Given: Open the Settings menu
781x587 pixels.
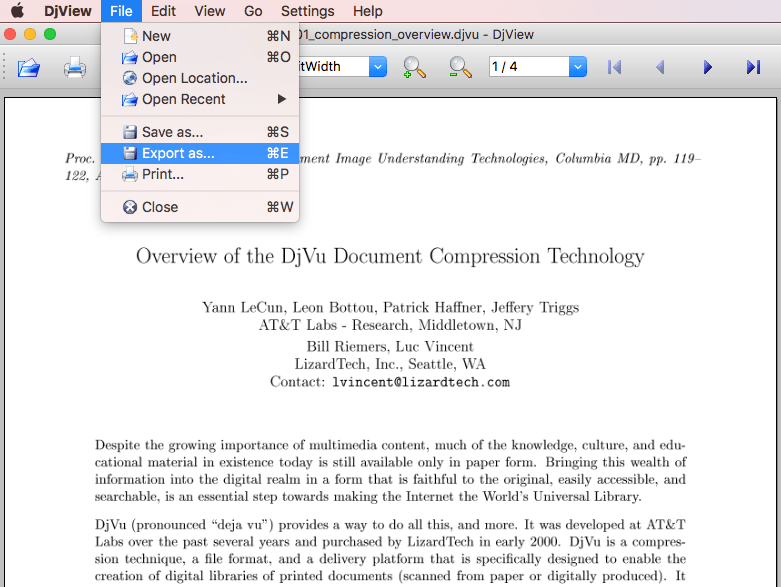Looking at the screenshot, I should (307, 11).
